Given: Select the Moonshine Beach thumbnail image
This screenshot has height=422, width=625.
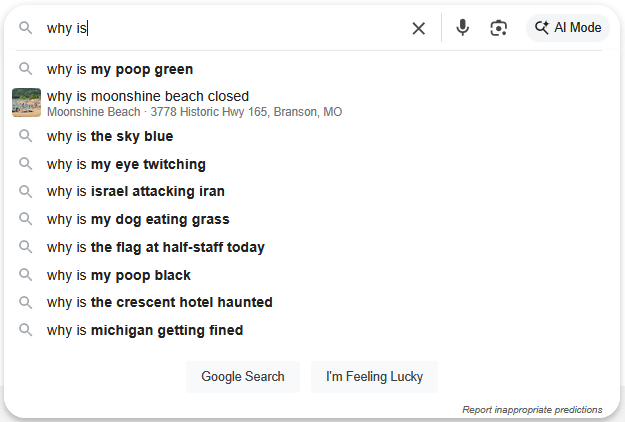Looking at the screenshot, I should [x=26, y=102].
